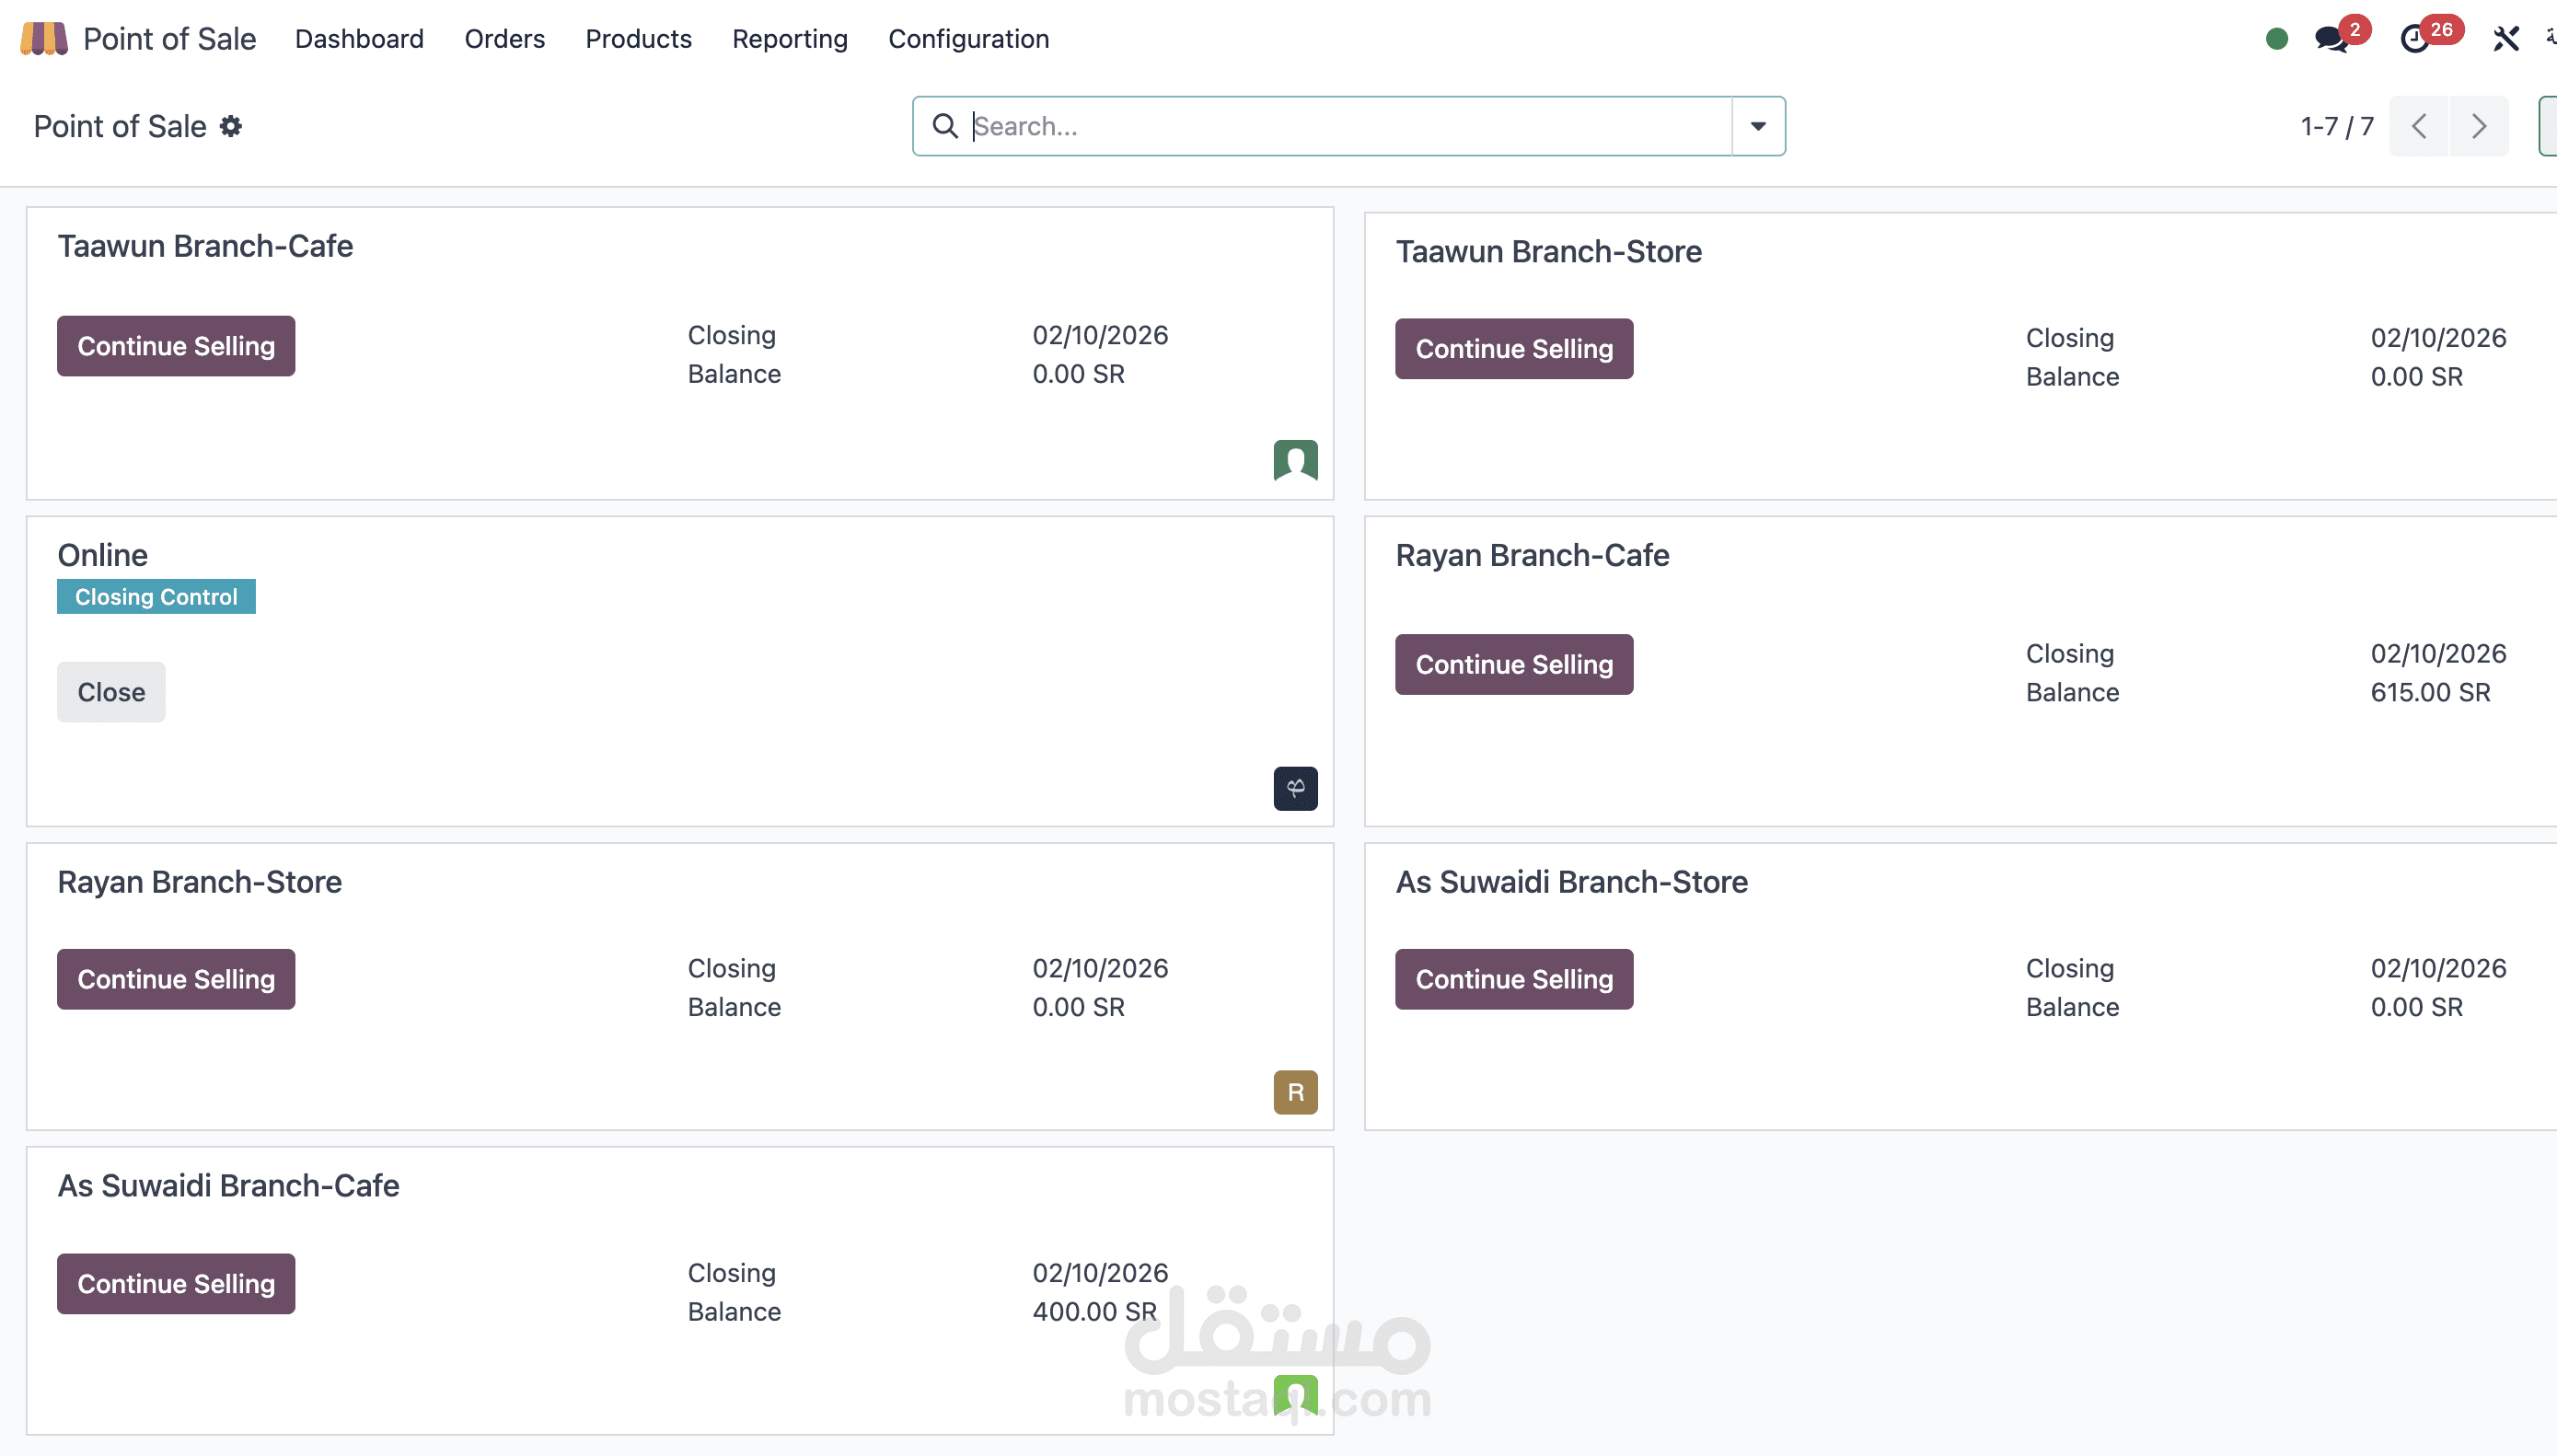Open the messages chat icon
The image size is (2557, 1456).
tap(2331, 39)
